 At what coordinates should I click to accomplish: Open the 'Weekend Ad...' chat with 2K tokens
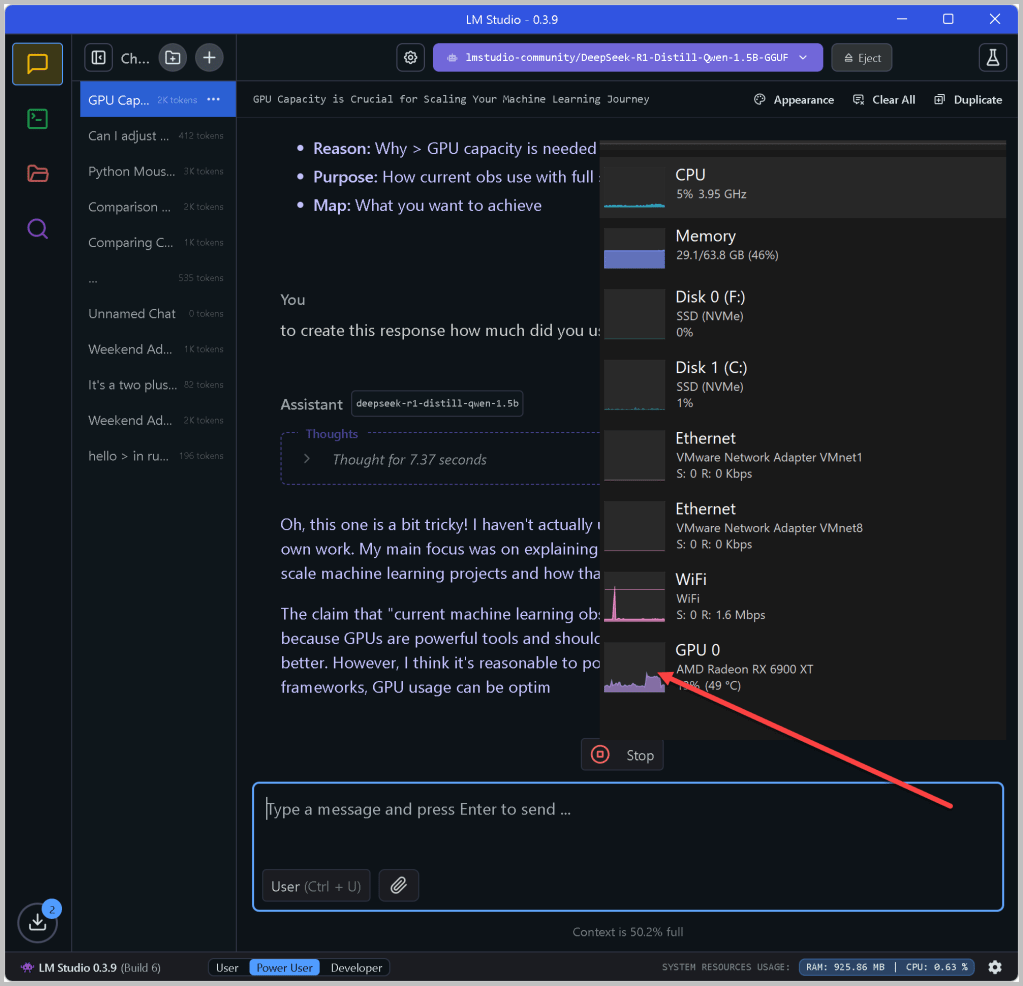click(x=157, y=420)
